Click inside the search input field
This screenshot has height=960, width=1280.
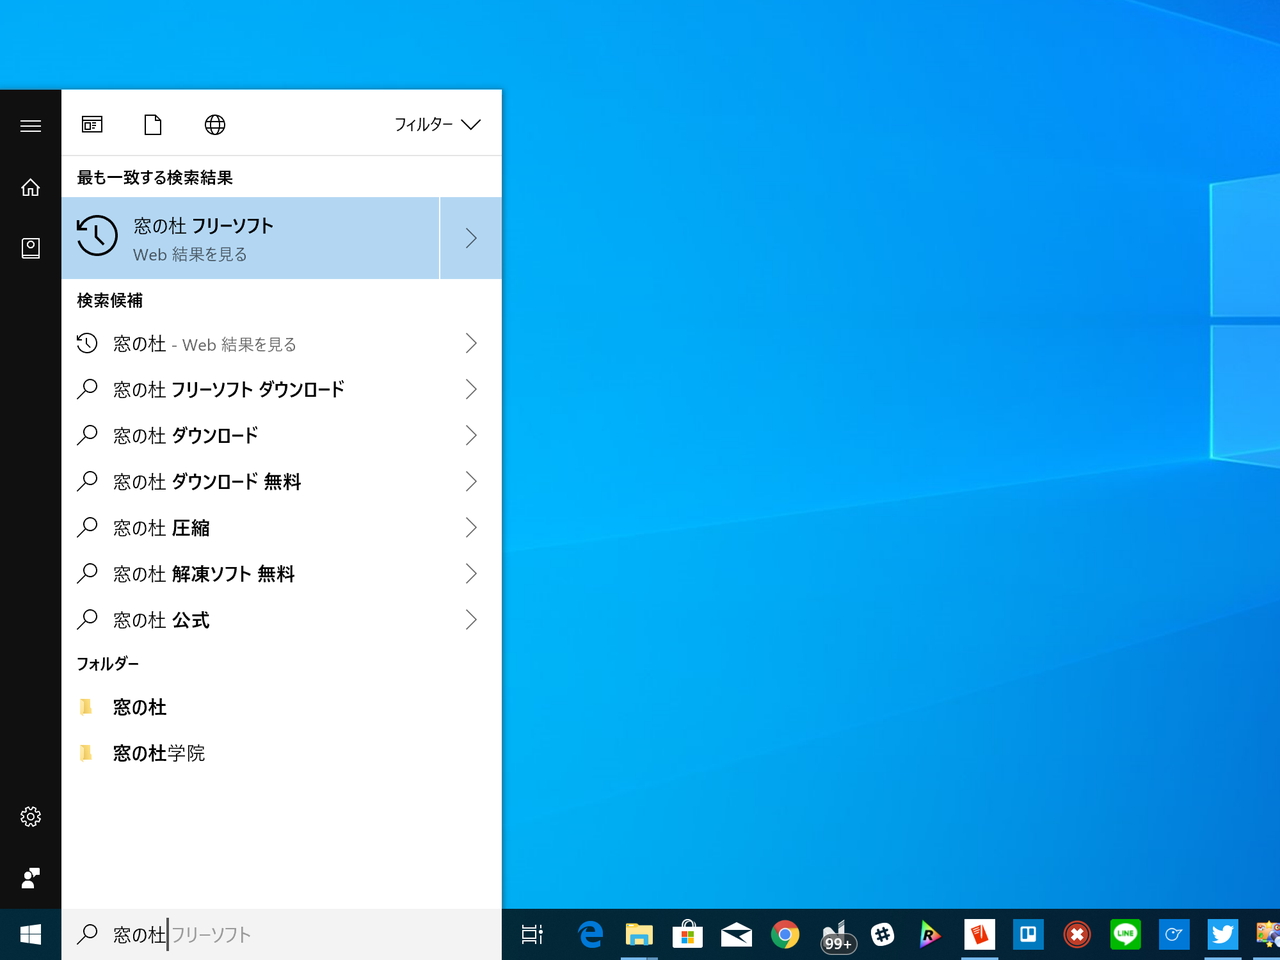tap(250, 934)
